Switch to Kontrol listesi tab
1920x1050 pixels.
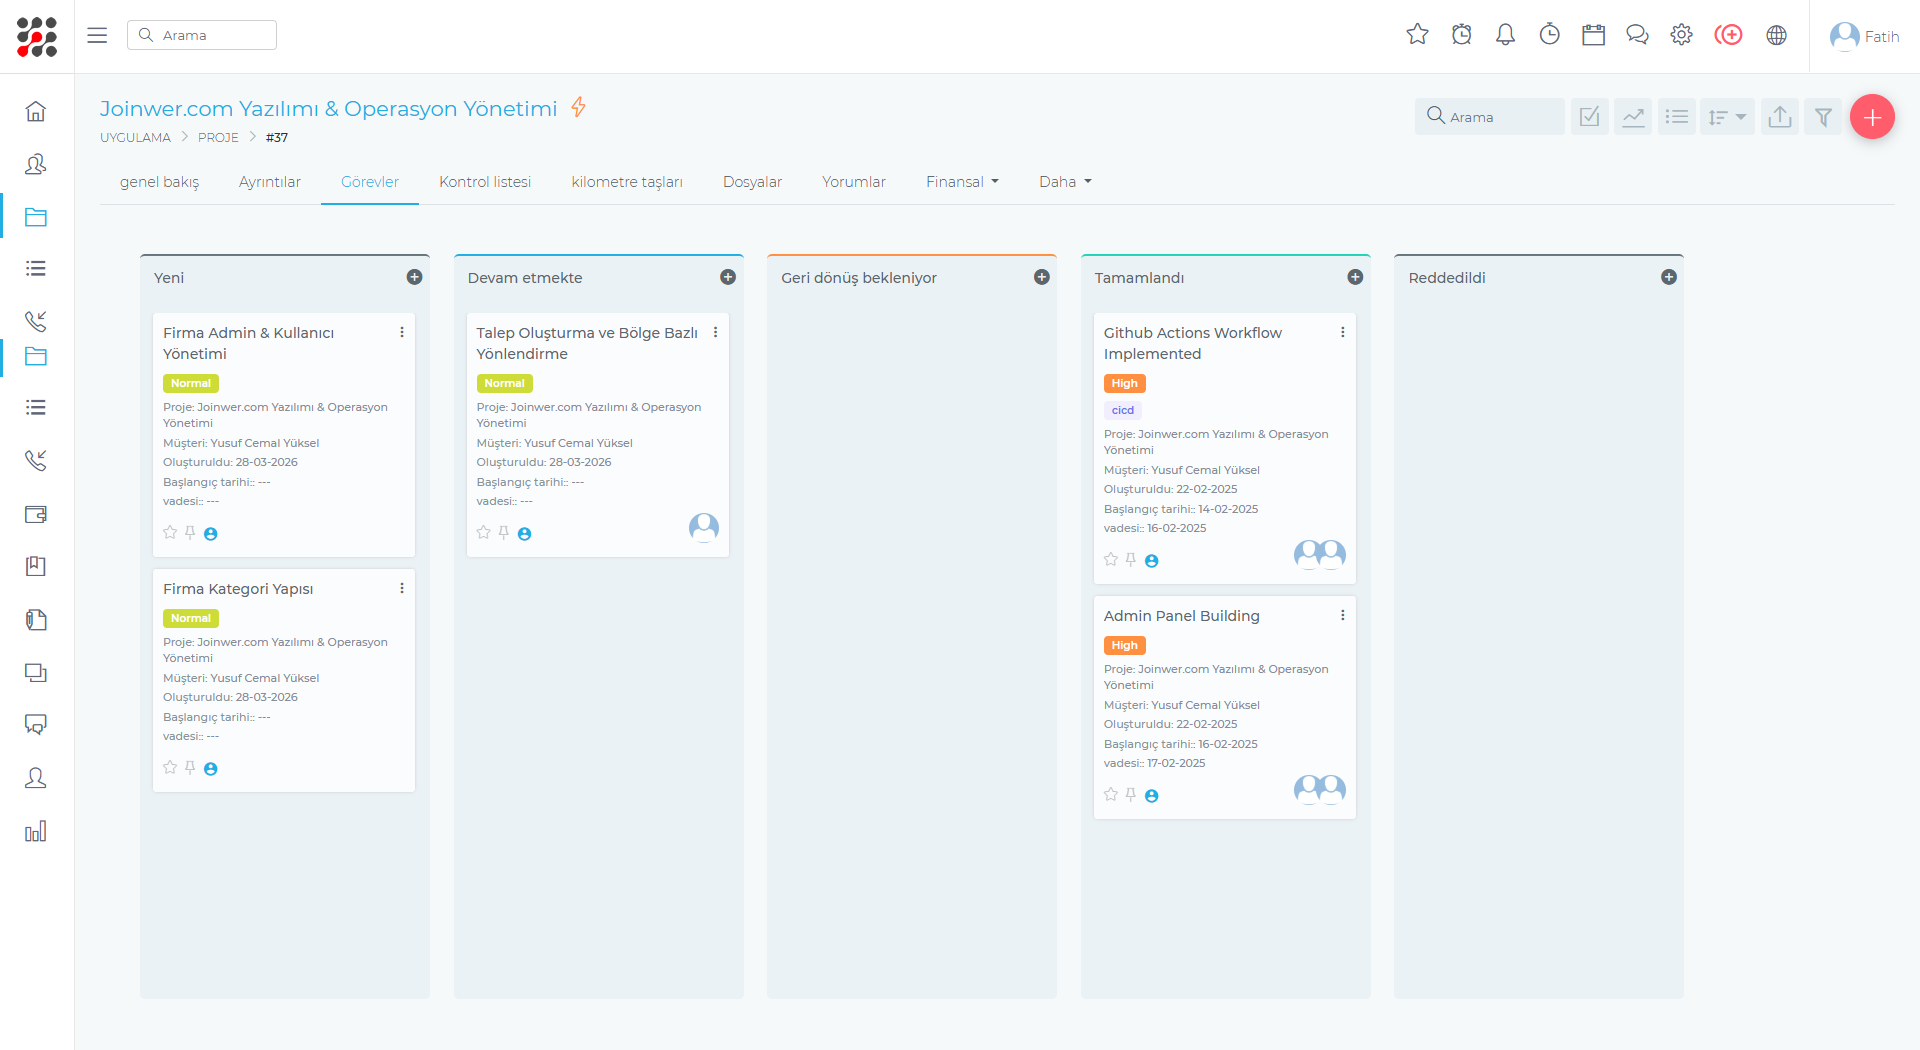pyautogui.click(x=485, y=182)
